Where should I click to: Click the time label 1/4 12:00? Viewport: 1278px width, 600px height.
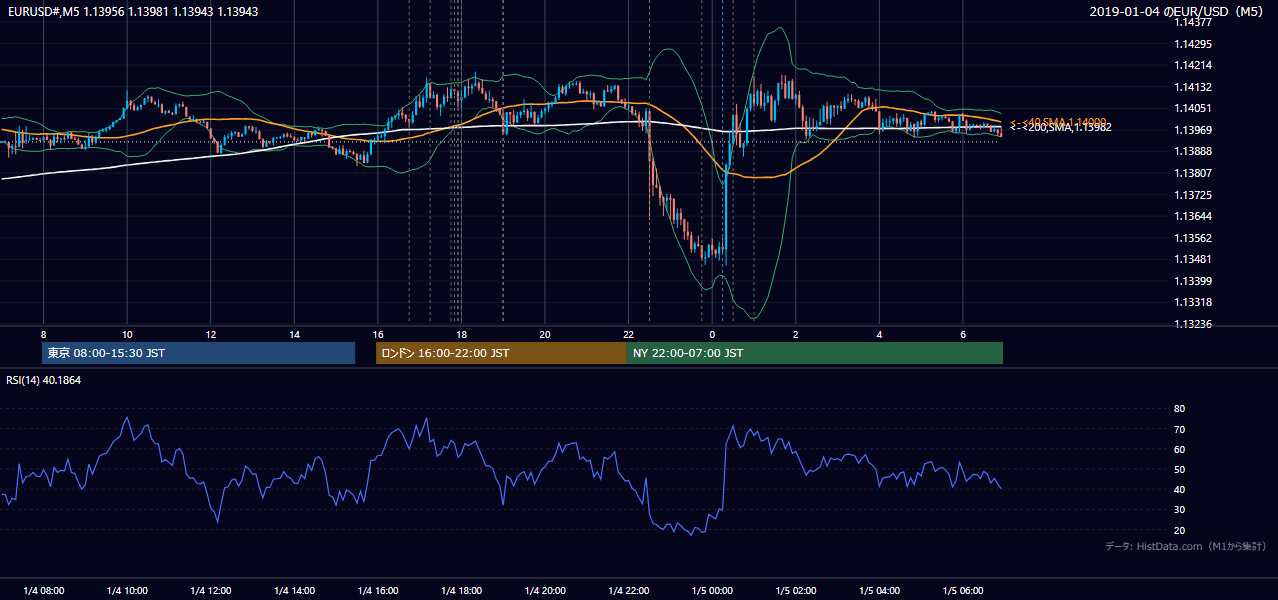click(x=210, y=591)
